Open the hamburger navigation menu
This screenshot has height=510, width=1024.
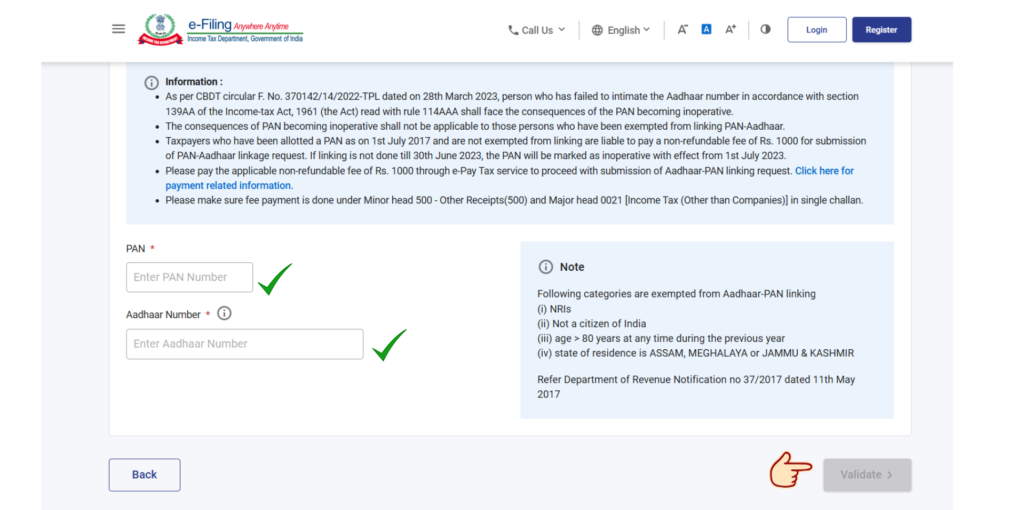(x=118, y=29)
